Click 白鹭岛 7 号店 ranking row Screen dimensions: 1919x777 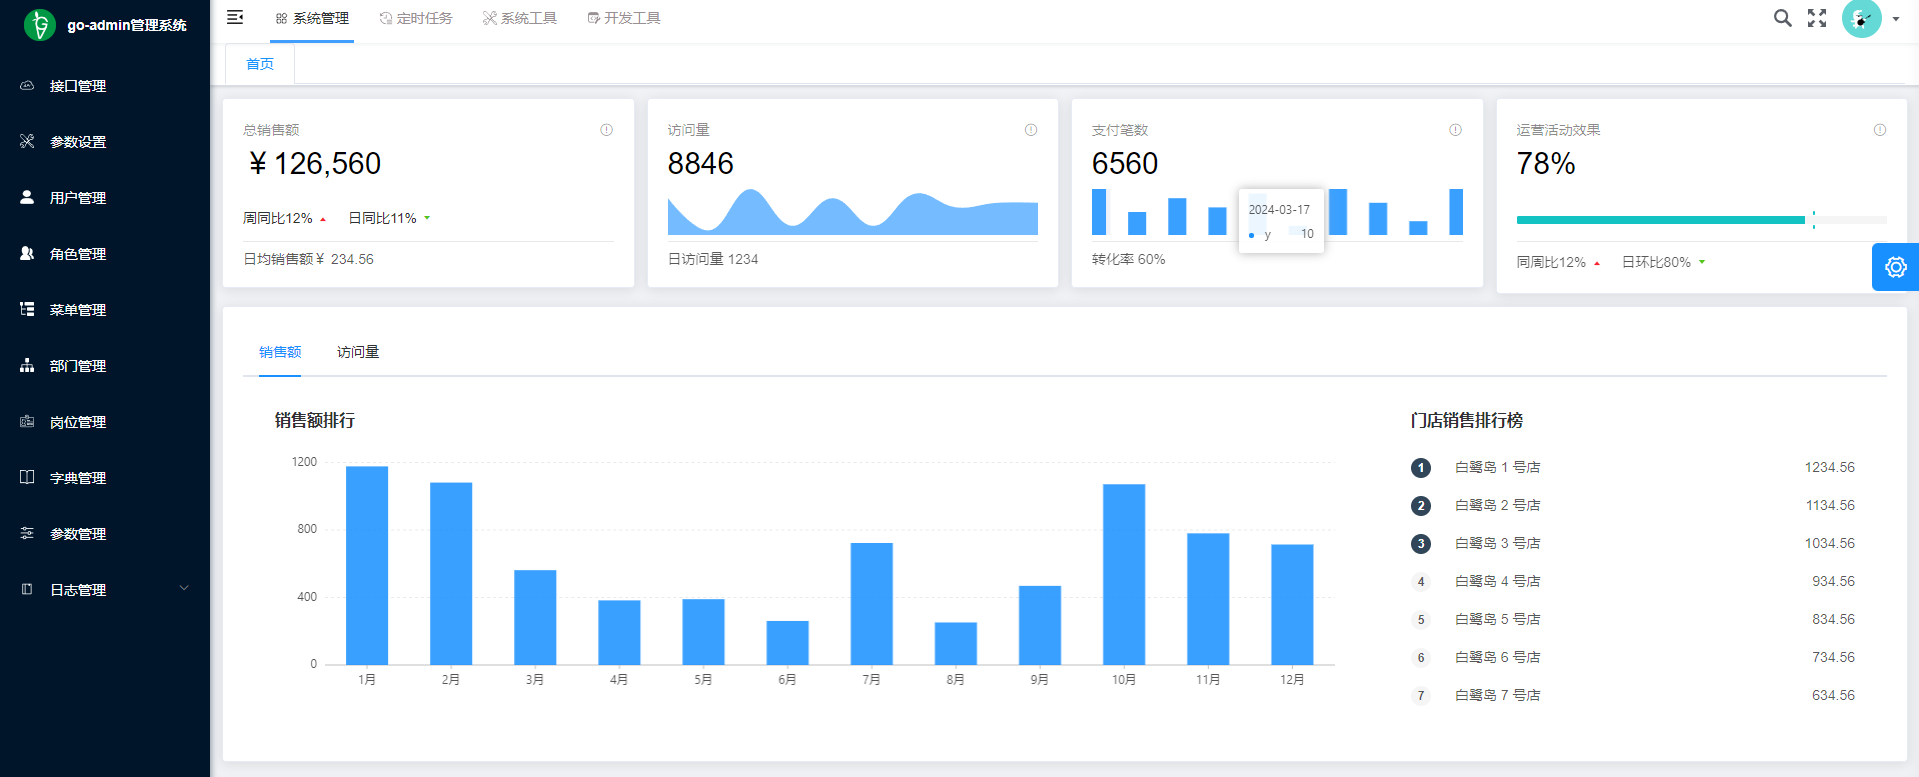(x=1633, y=695)
